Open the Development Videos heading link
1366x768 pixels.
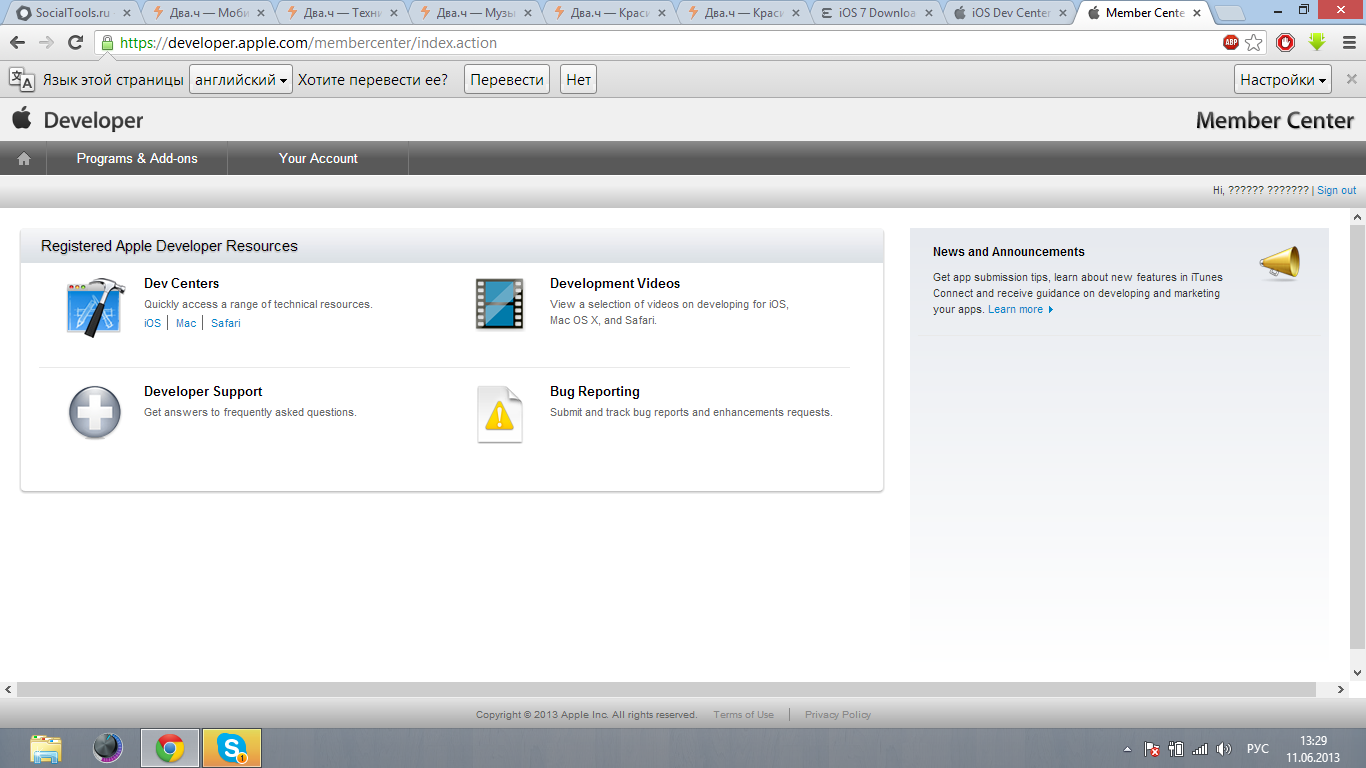tap(615, 283)
